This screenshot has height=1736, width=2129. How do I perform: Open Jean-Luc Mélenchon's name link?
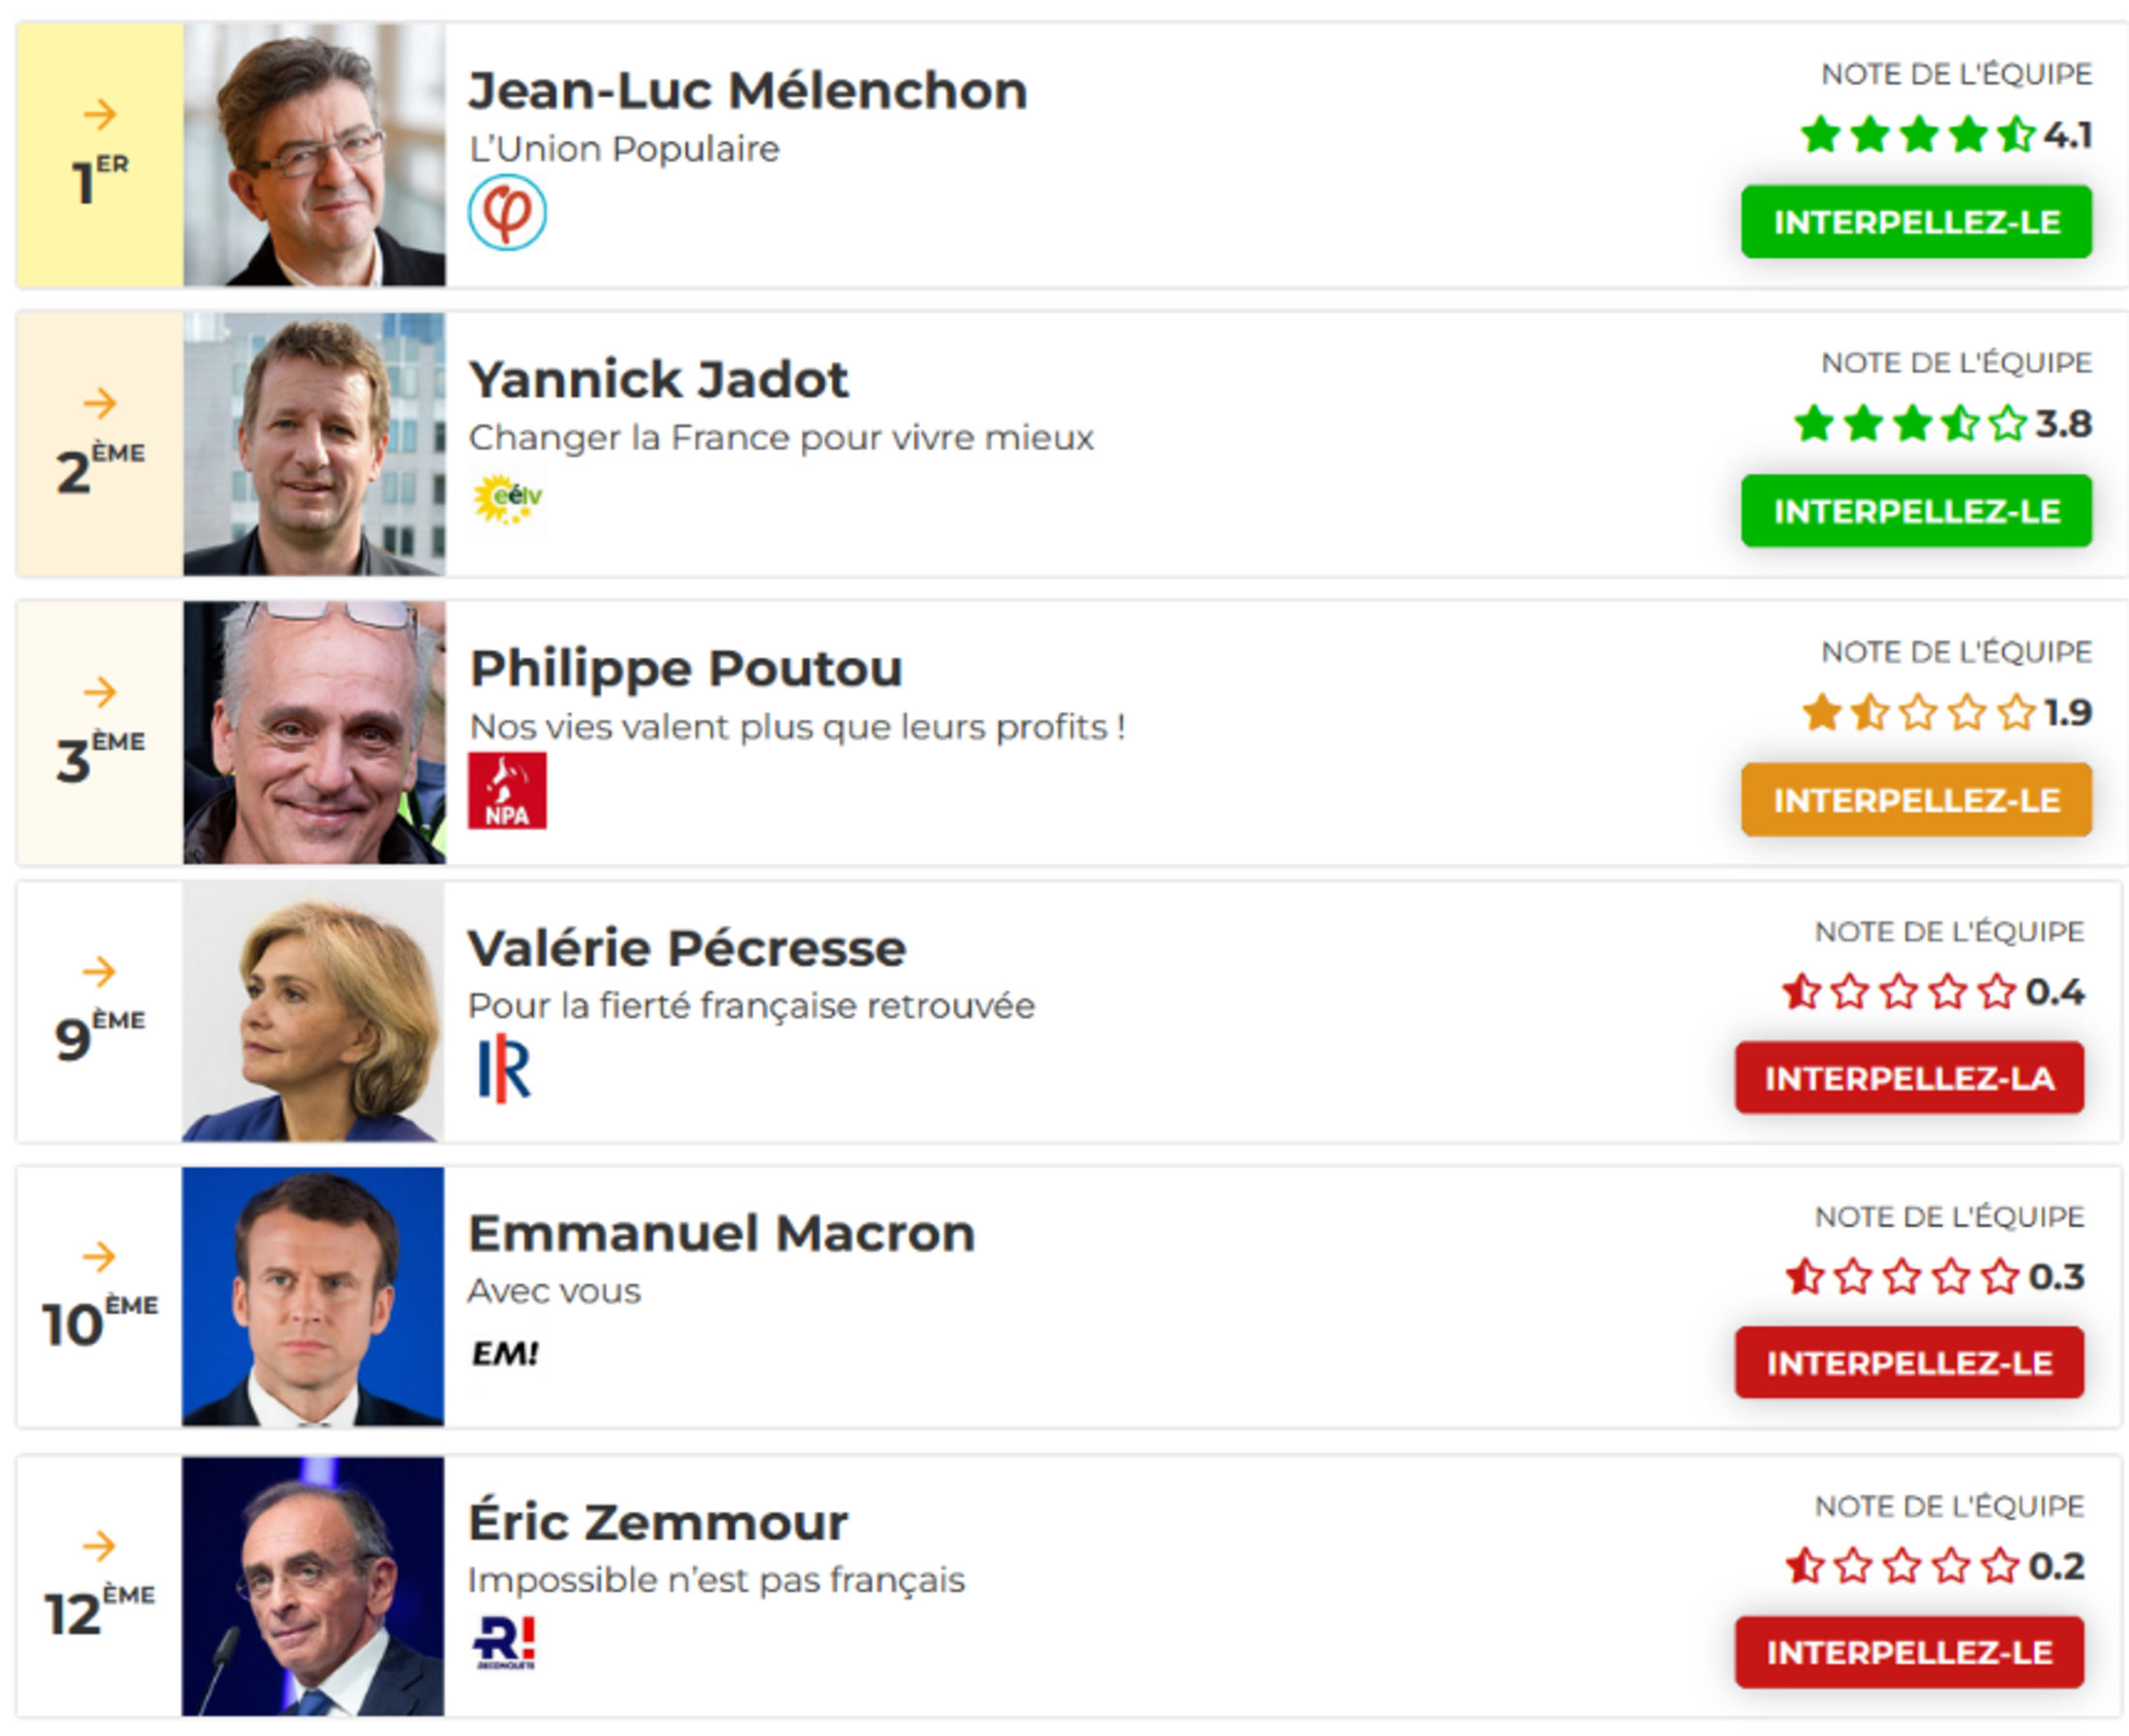point(748,91)
